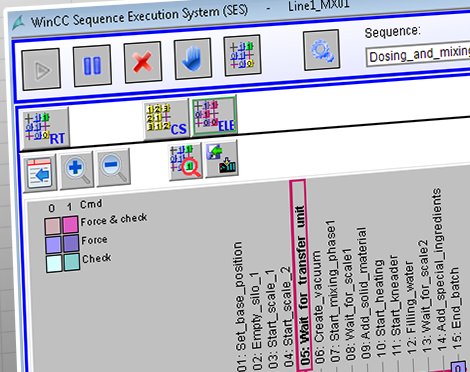Image resolution: width=470 pixels, height=372 pixels.
Task: Abort sequence with red X button
Action: click(143, 62)
